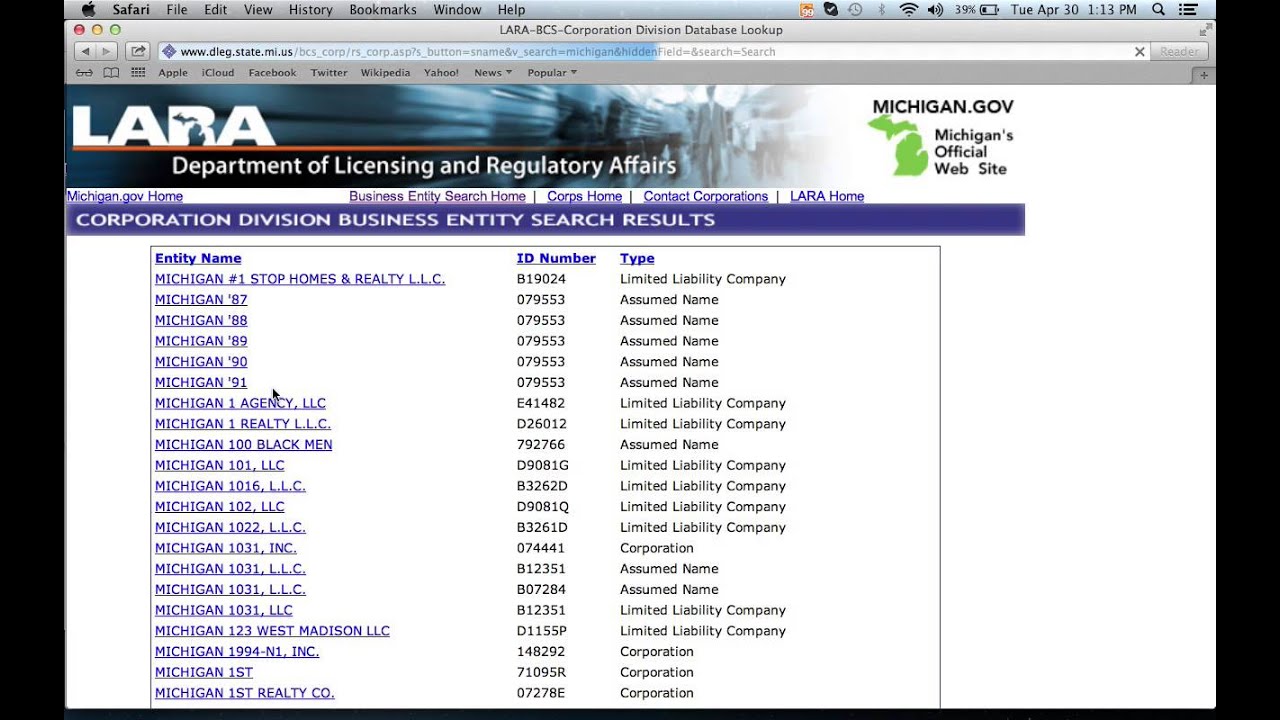Click the LARA Home link

pyautogui.click(x=827, y=196)
